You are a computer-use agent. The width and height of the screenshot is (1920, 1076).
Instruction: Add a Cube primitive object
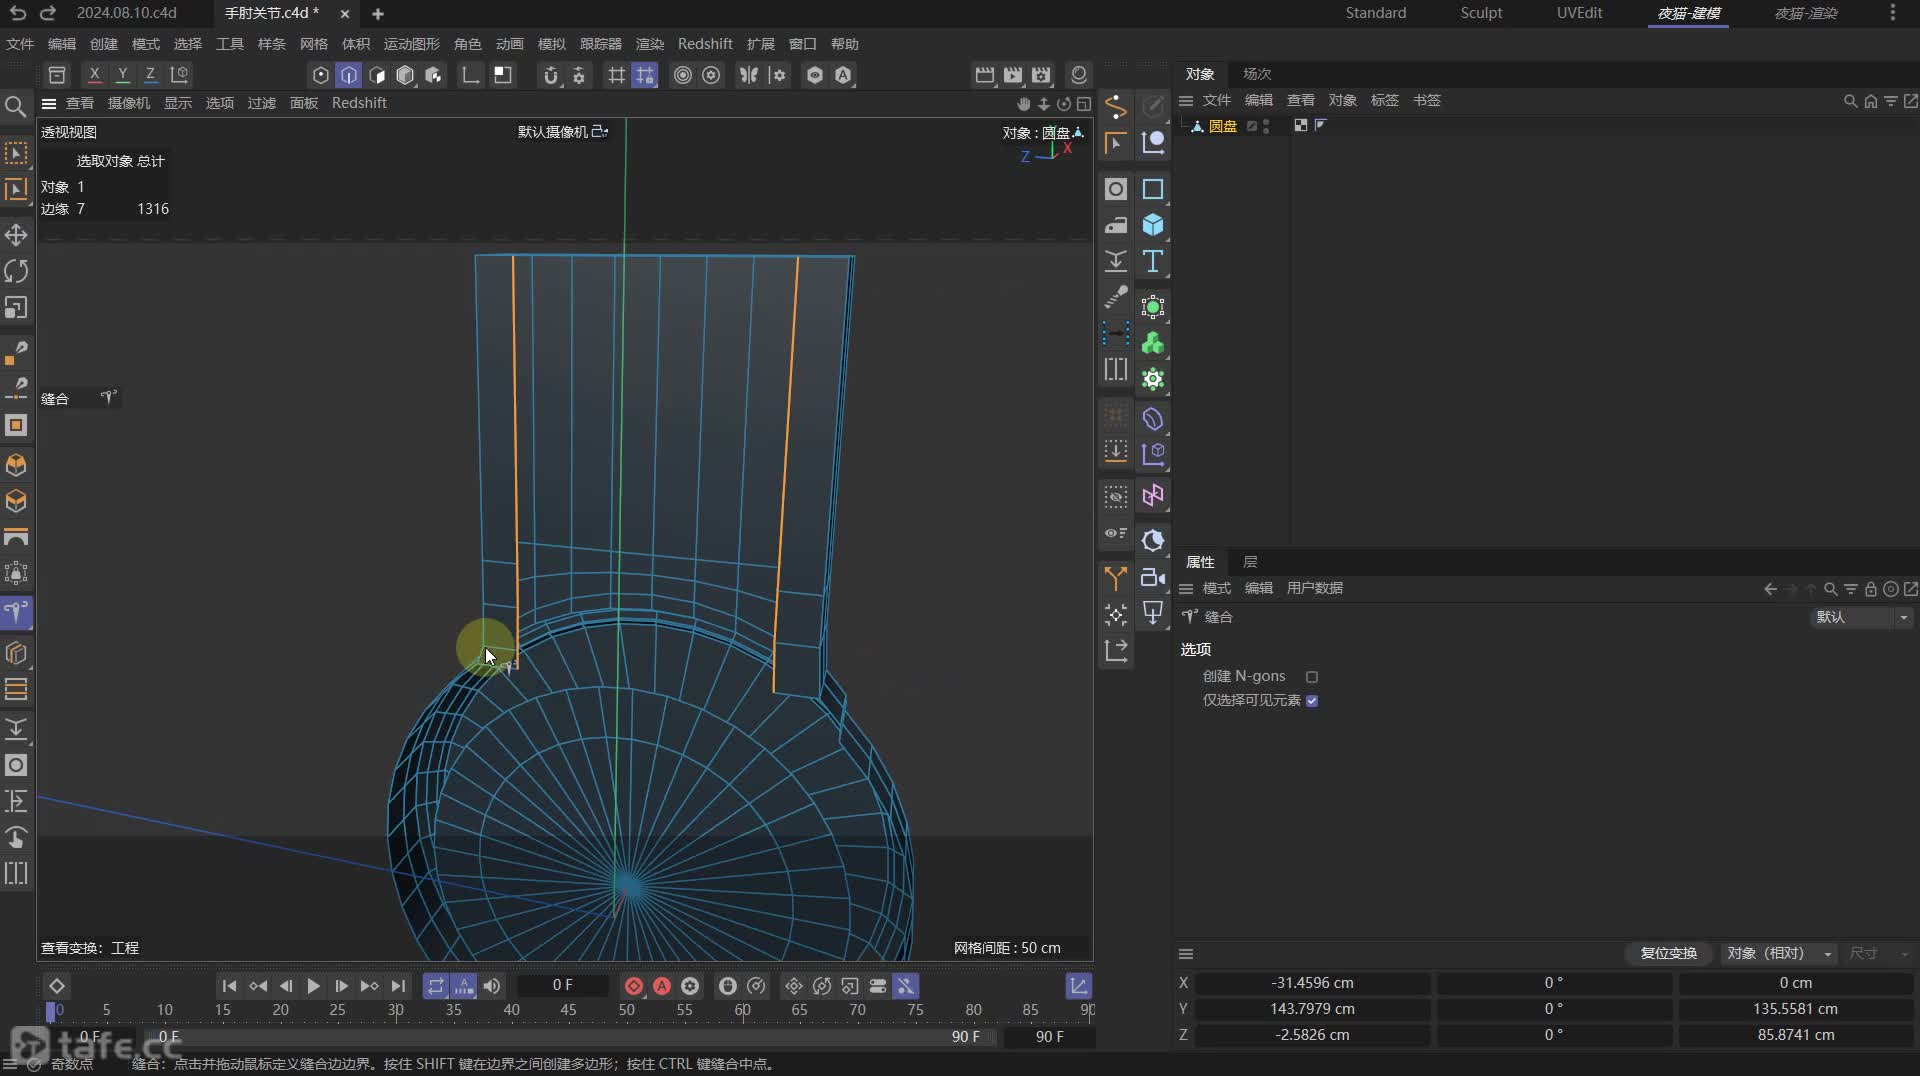[1153, 225]
